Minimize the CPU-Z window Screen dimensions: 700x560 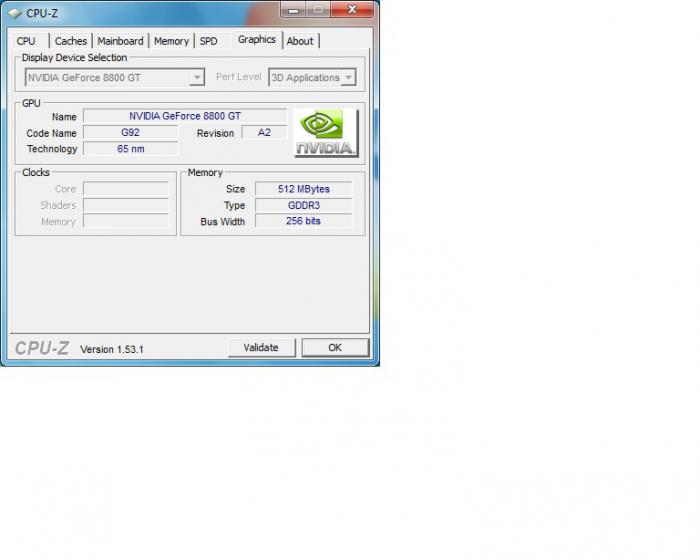click(291, 10)
